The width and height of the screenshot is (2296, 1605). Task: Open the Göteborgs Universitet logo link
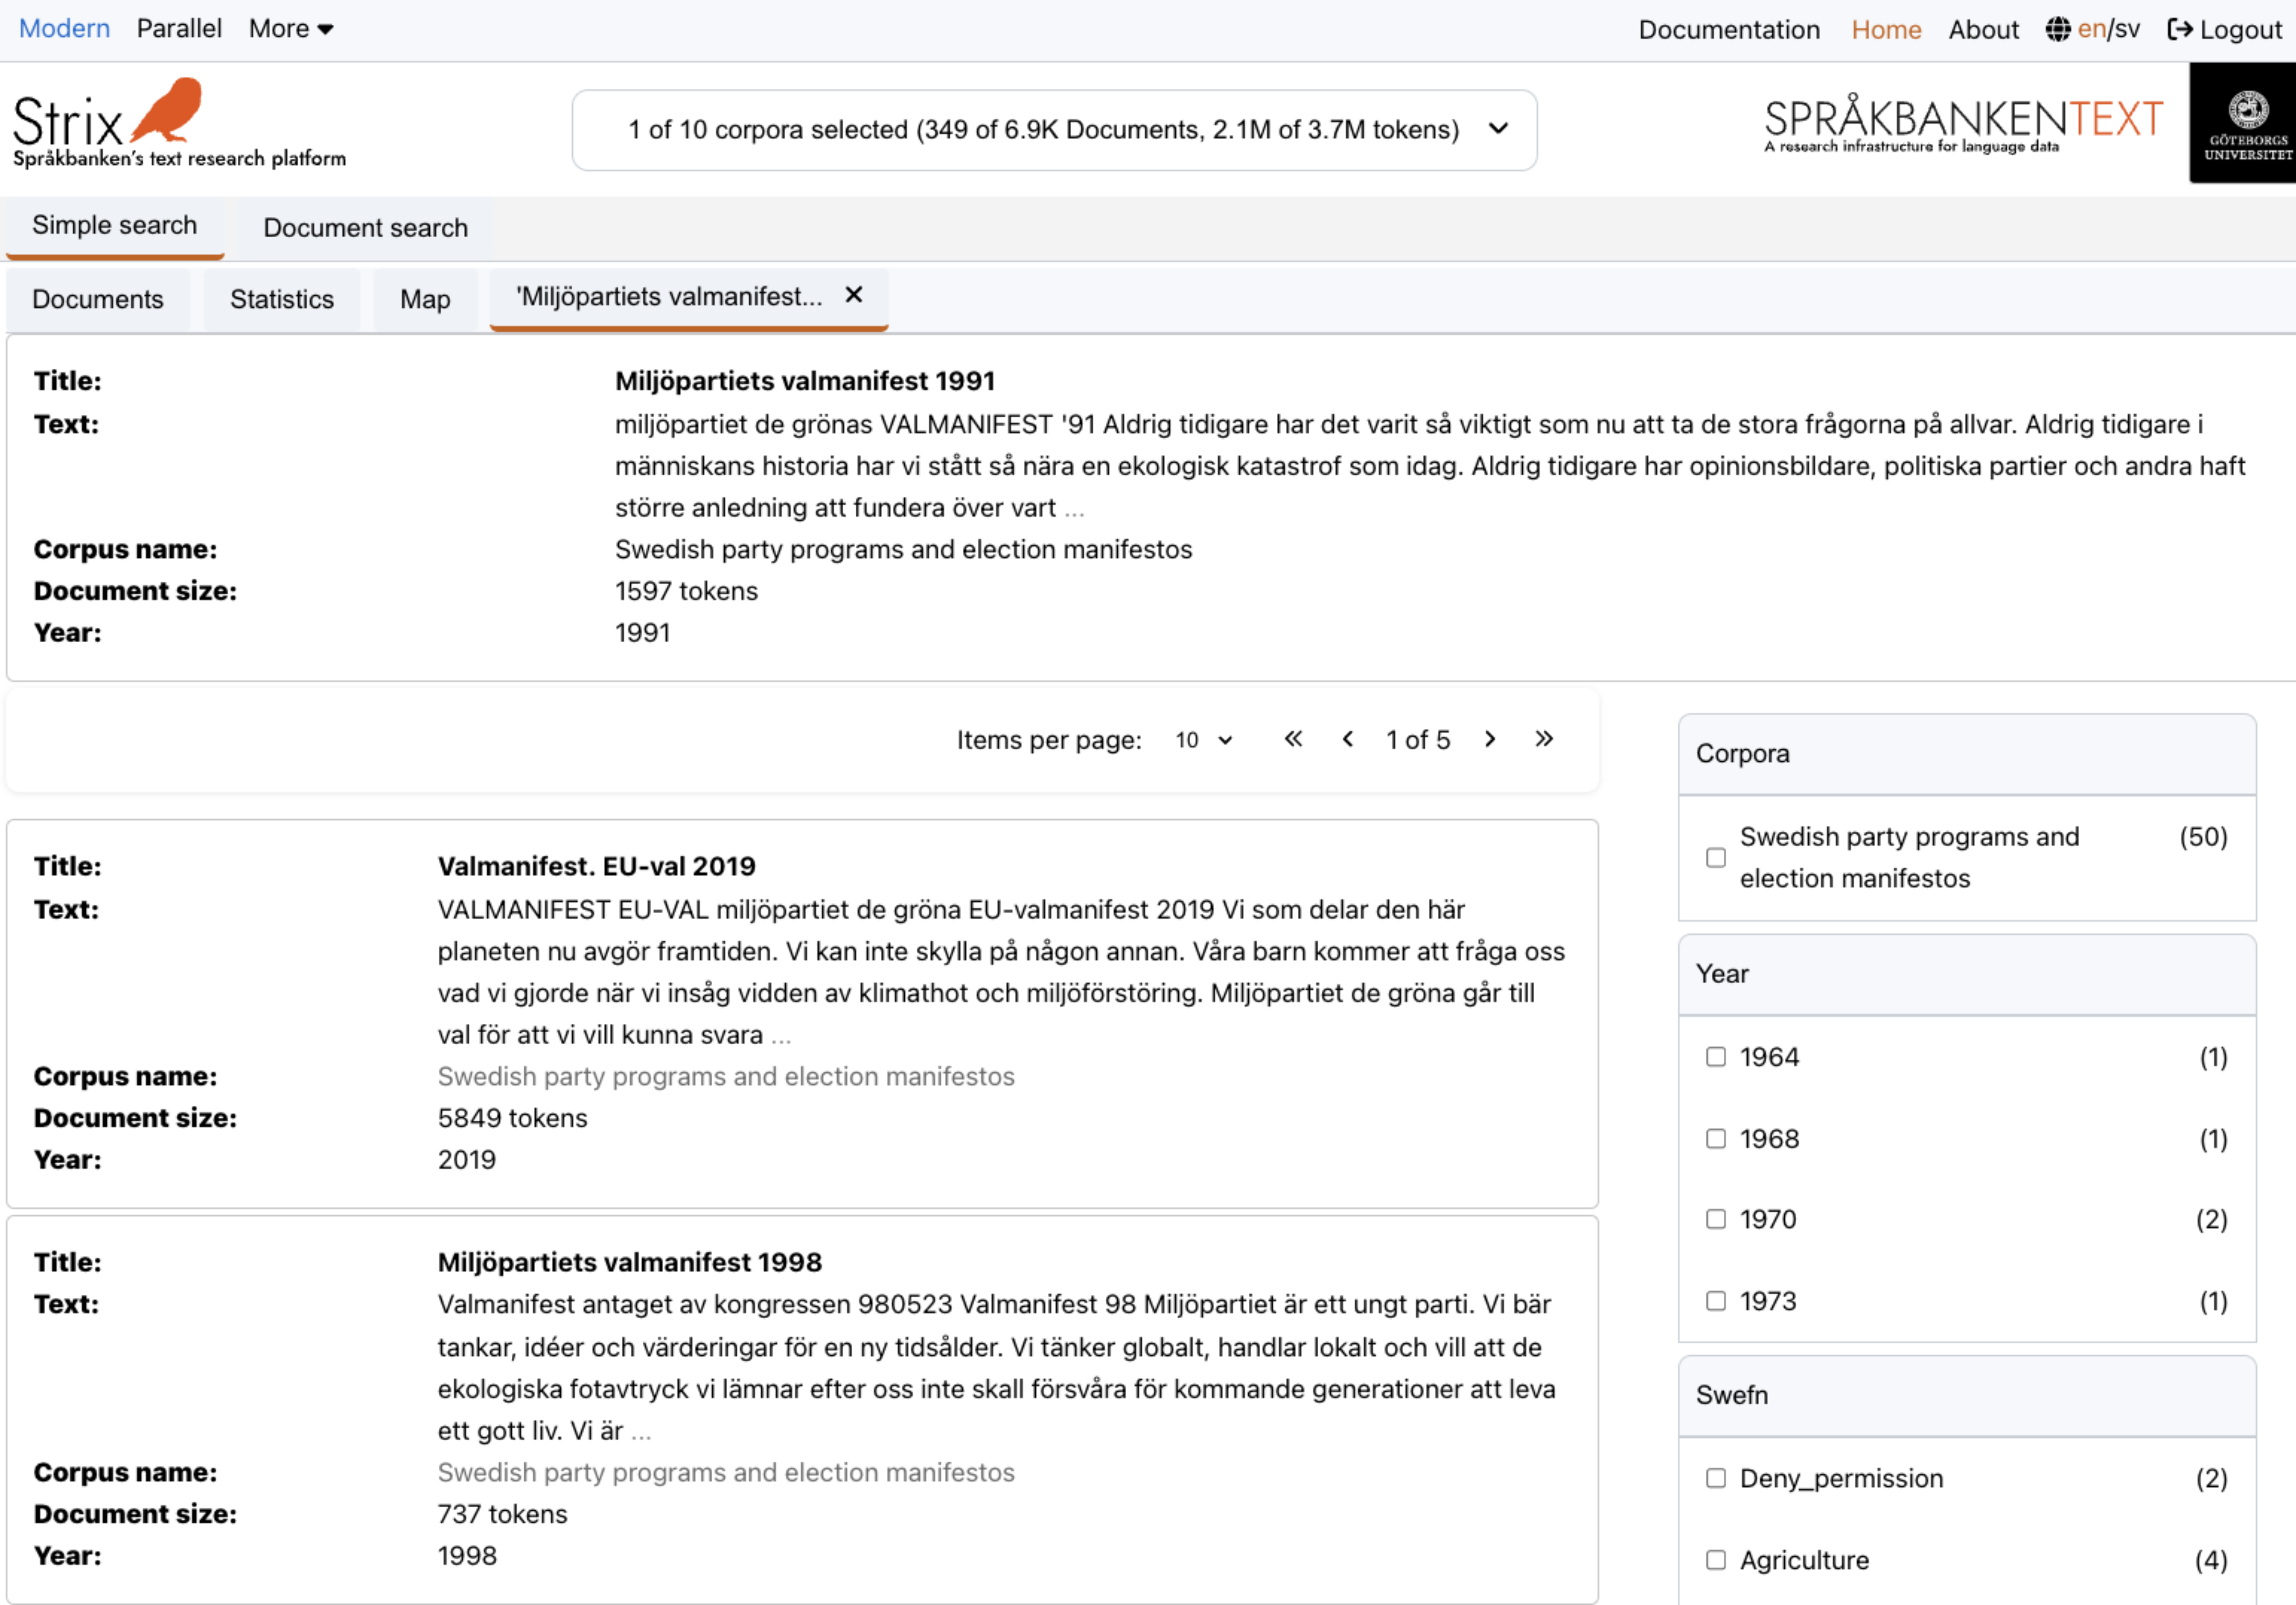[x=2243, y=123]
